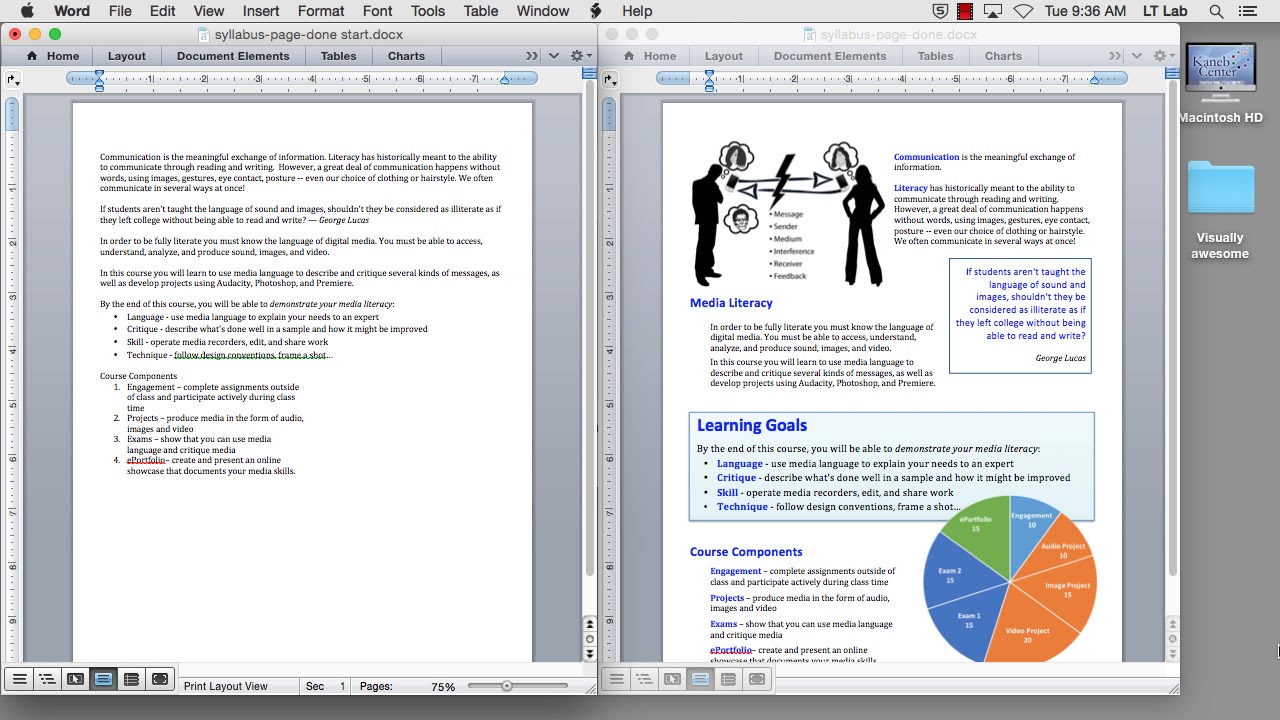Show more ribbon tabs in right window

click(1114, 56)
